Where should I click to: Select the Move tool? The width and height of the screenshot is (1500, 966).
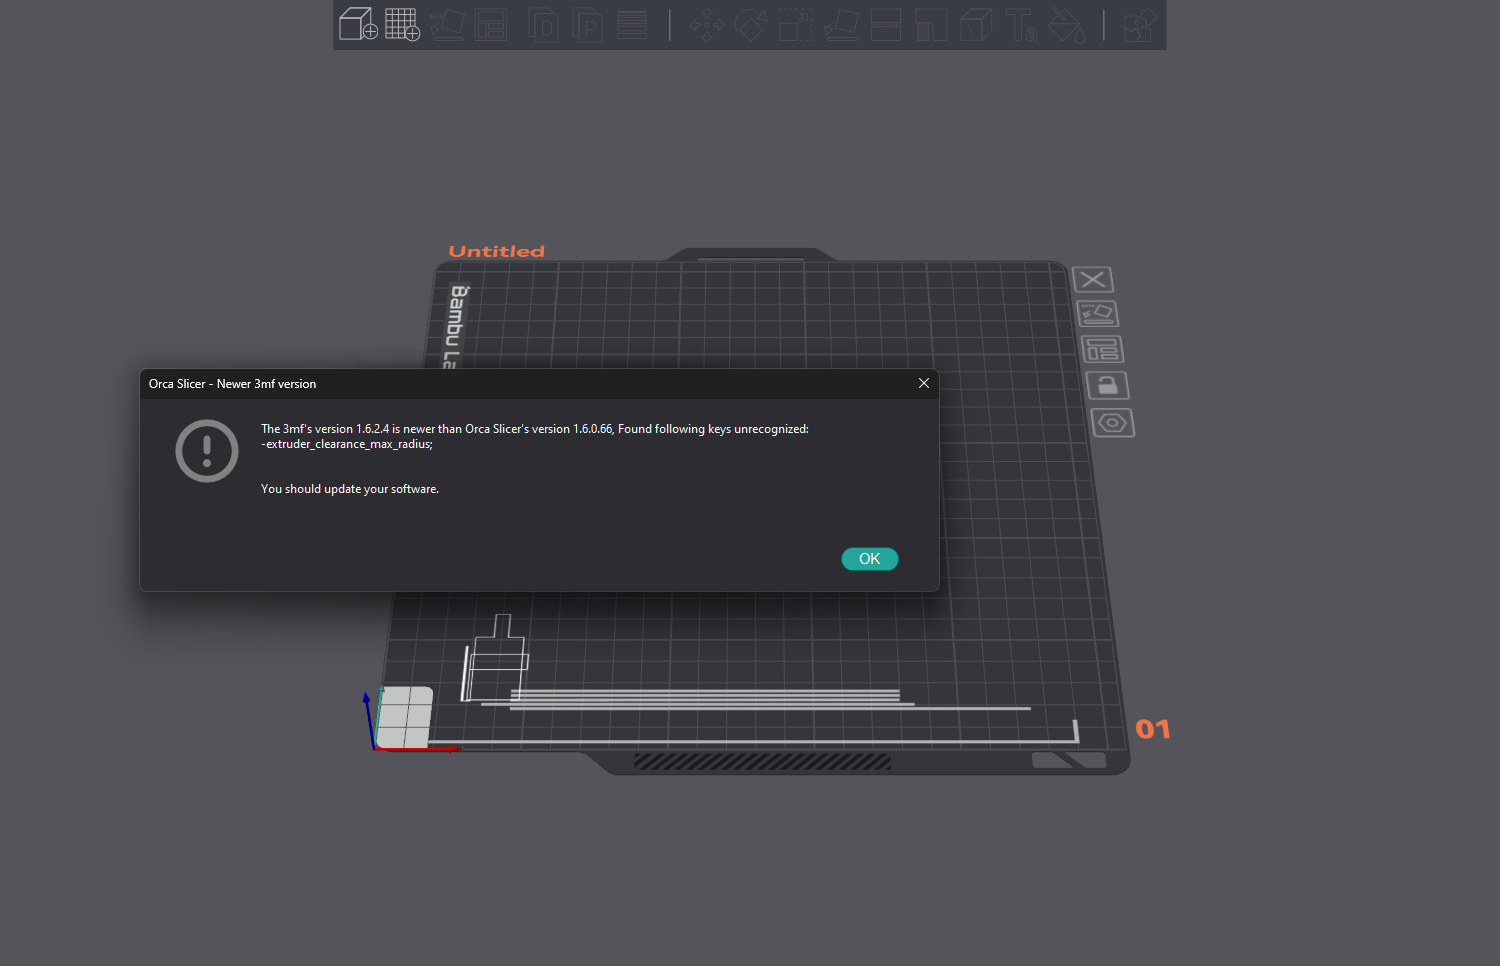(x=708, y=24)
